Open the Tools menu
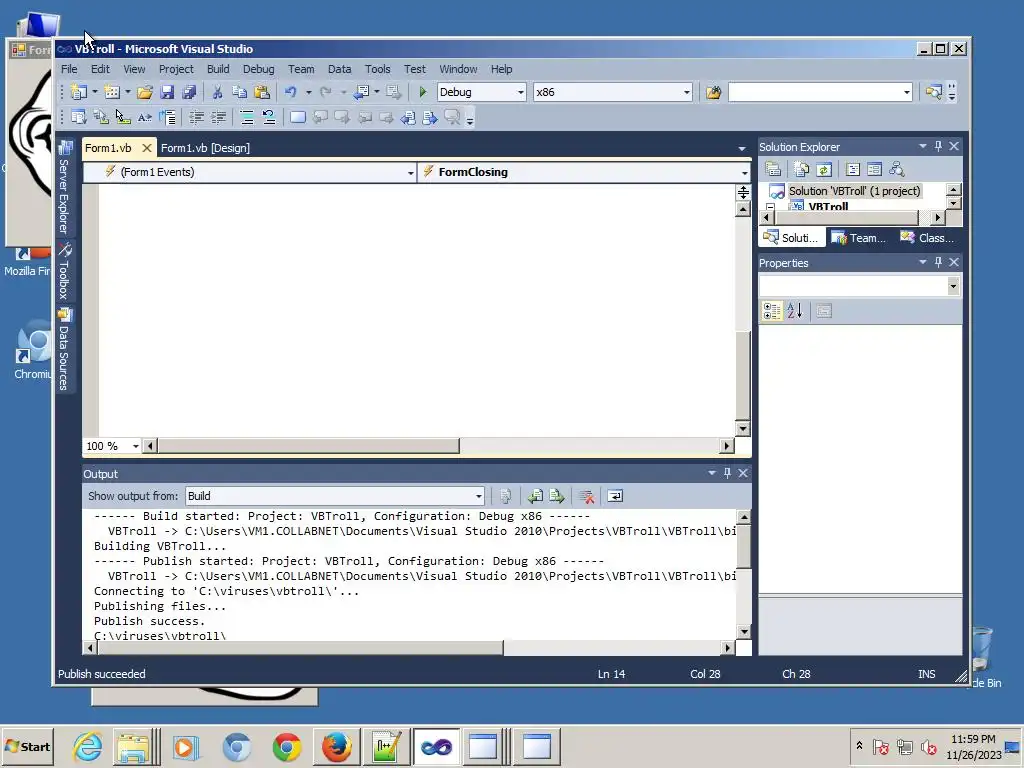Screen dimensions: 1024x768 [377, 69]
